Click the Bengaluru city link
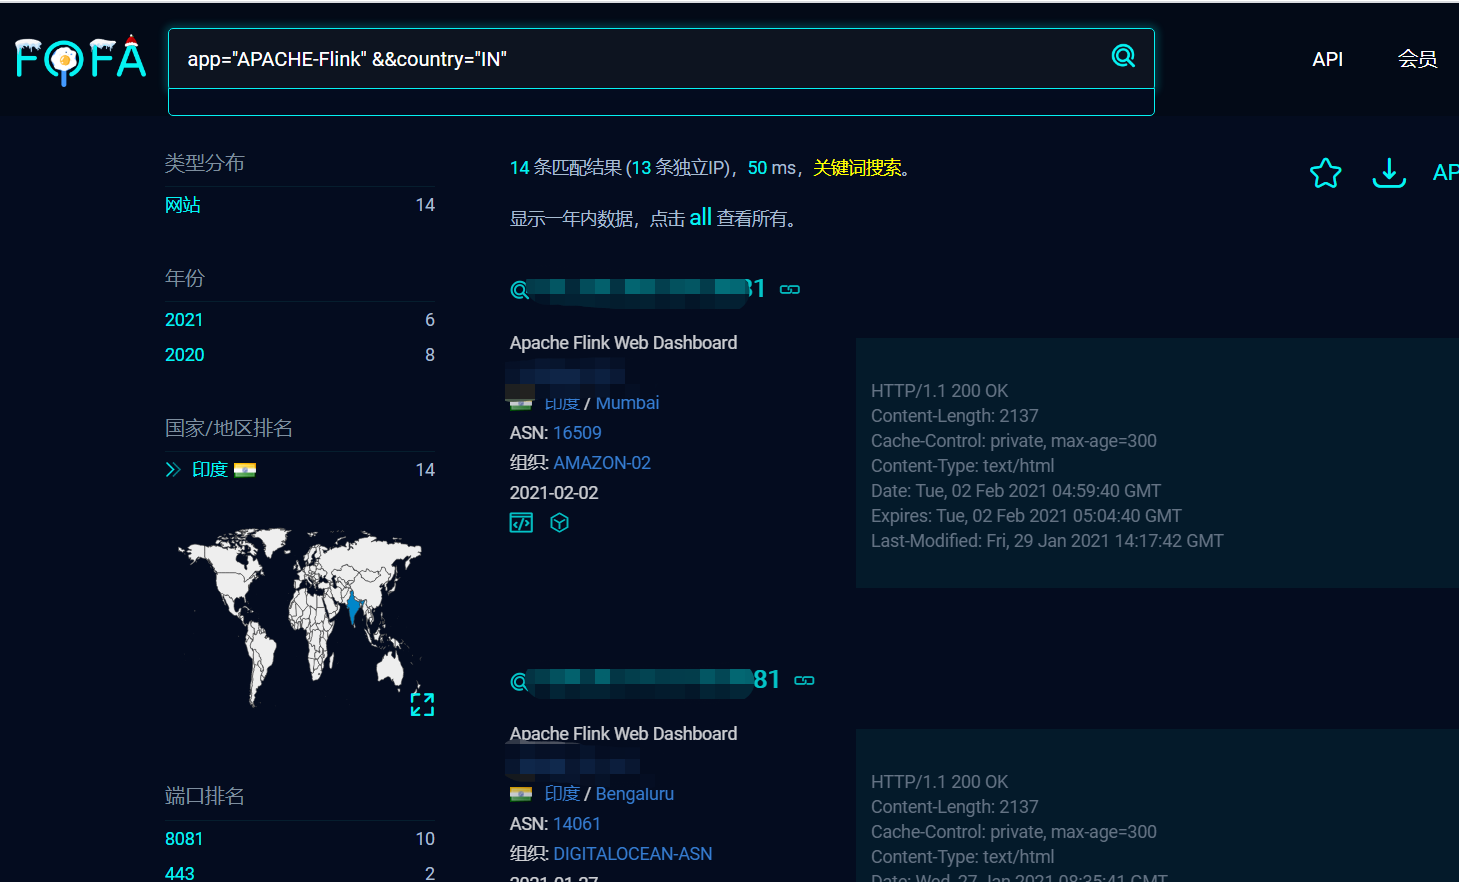 pos(635,794)
